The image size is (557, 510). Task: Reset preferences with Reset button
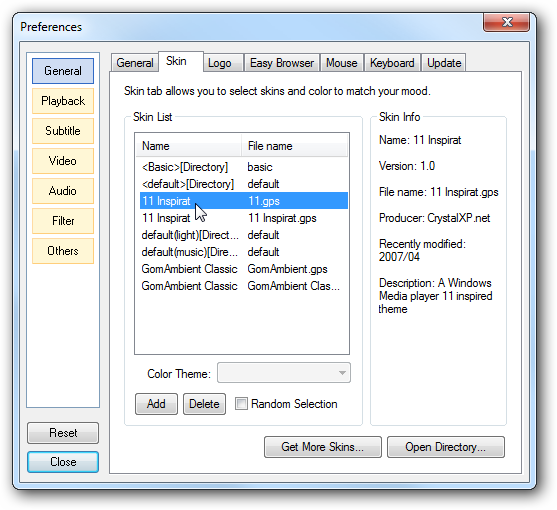tap(63, 433)
